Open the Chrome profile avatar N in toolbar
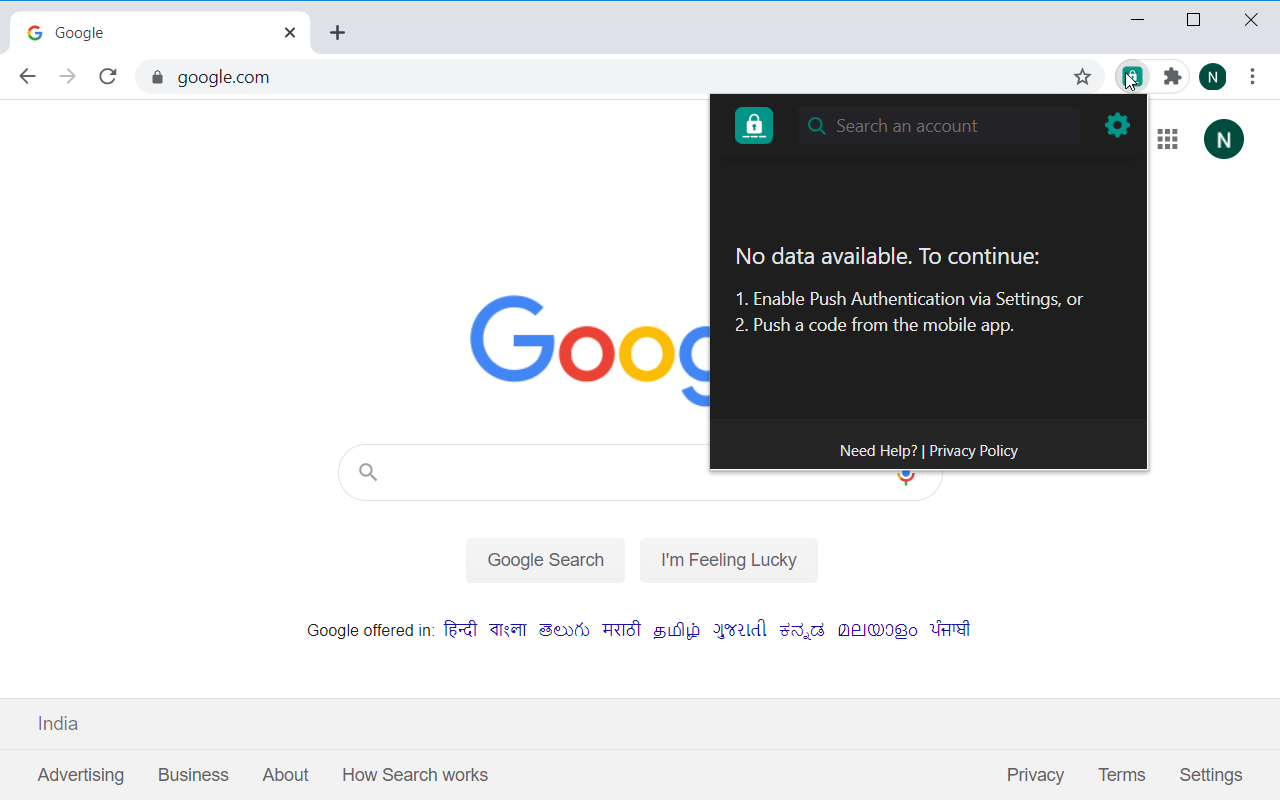1280x800 pixels. [x=1213, y=77]
